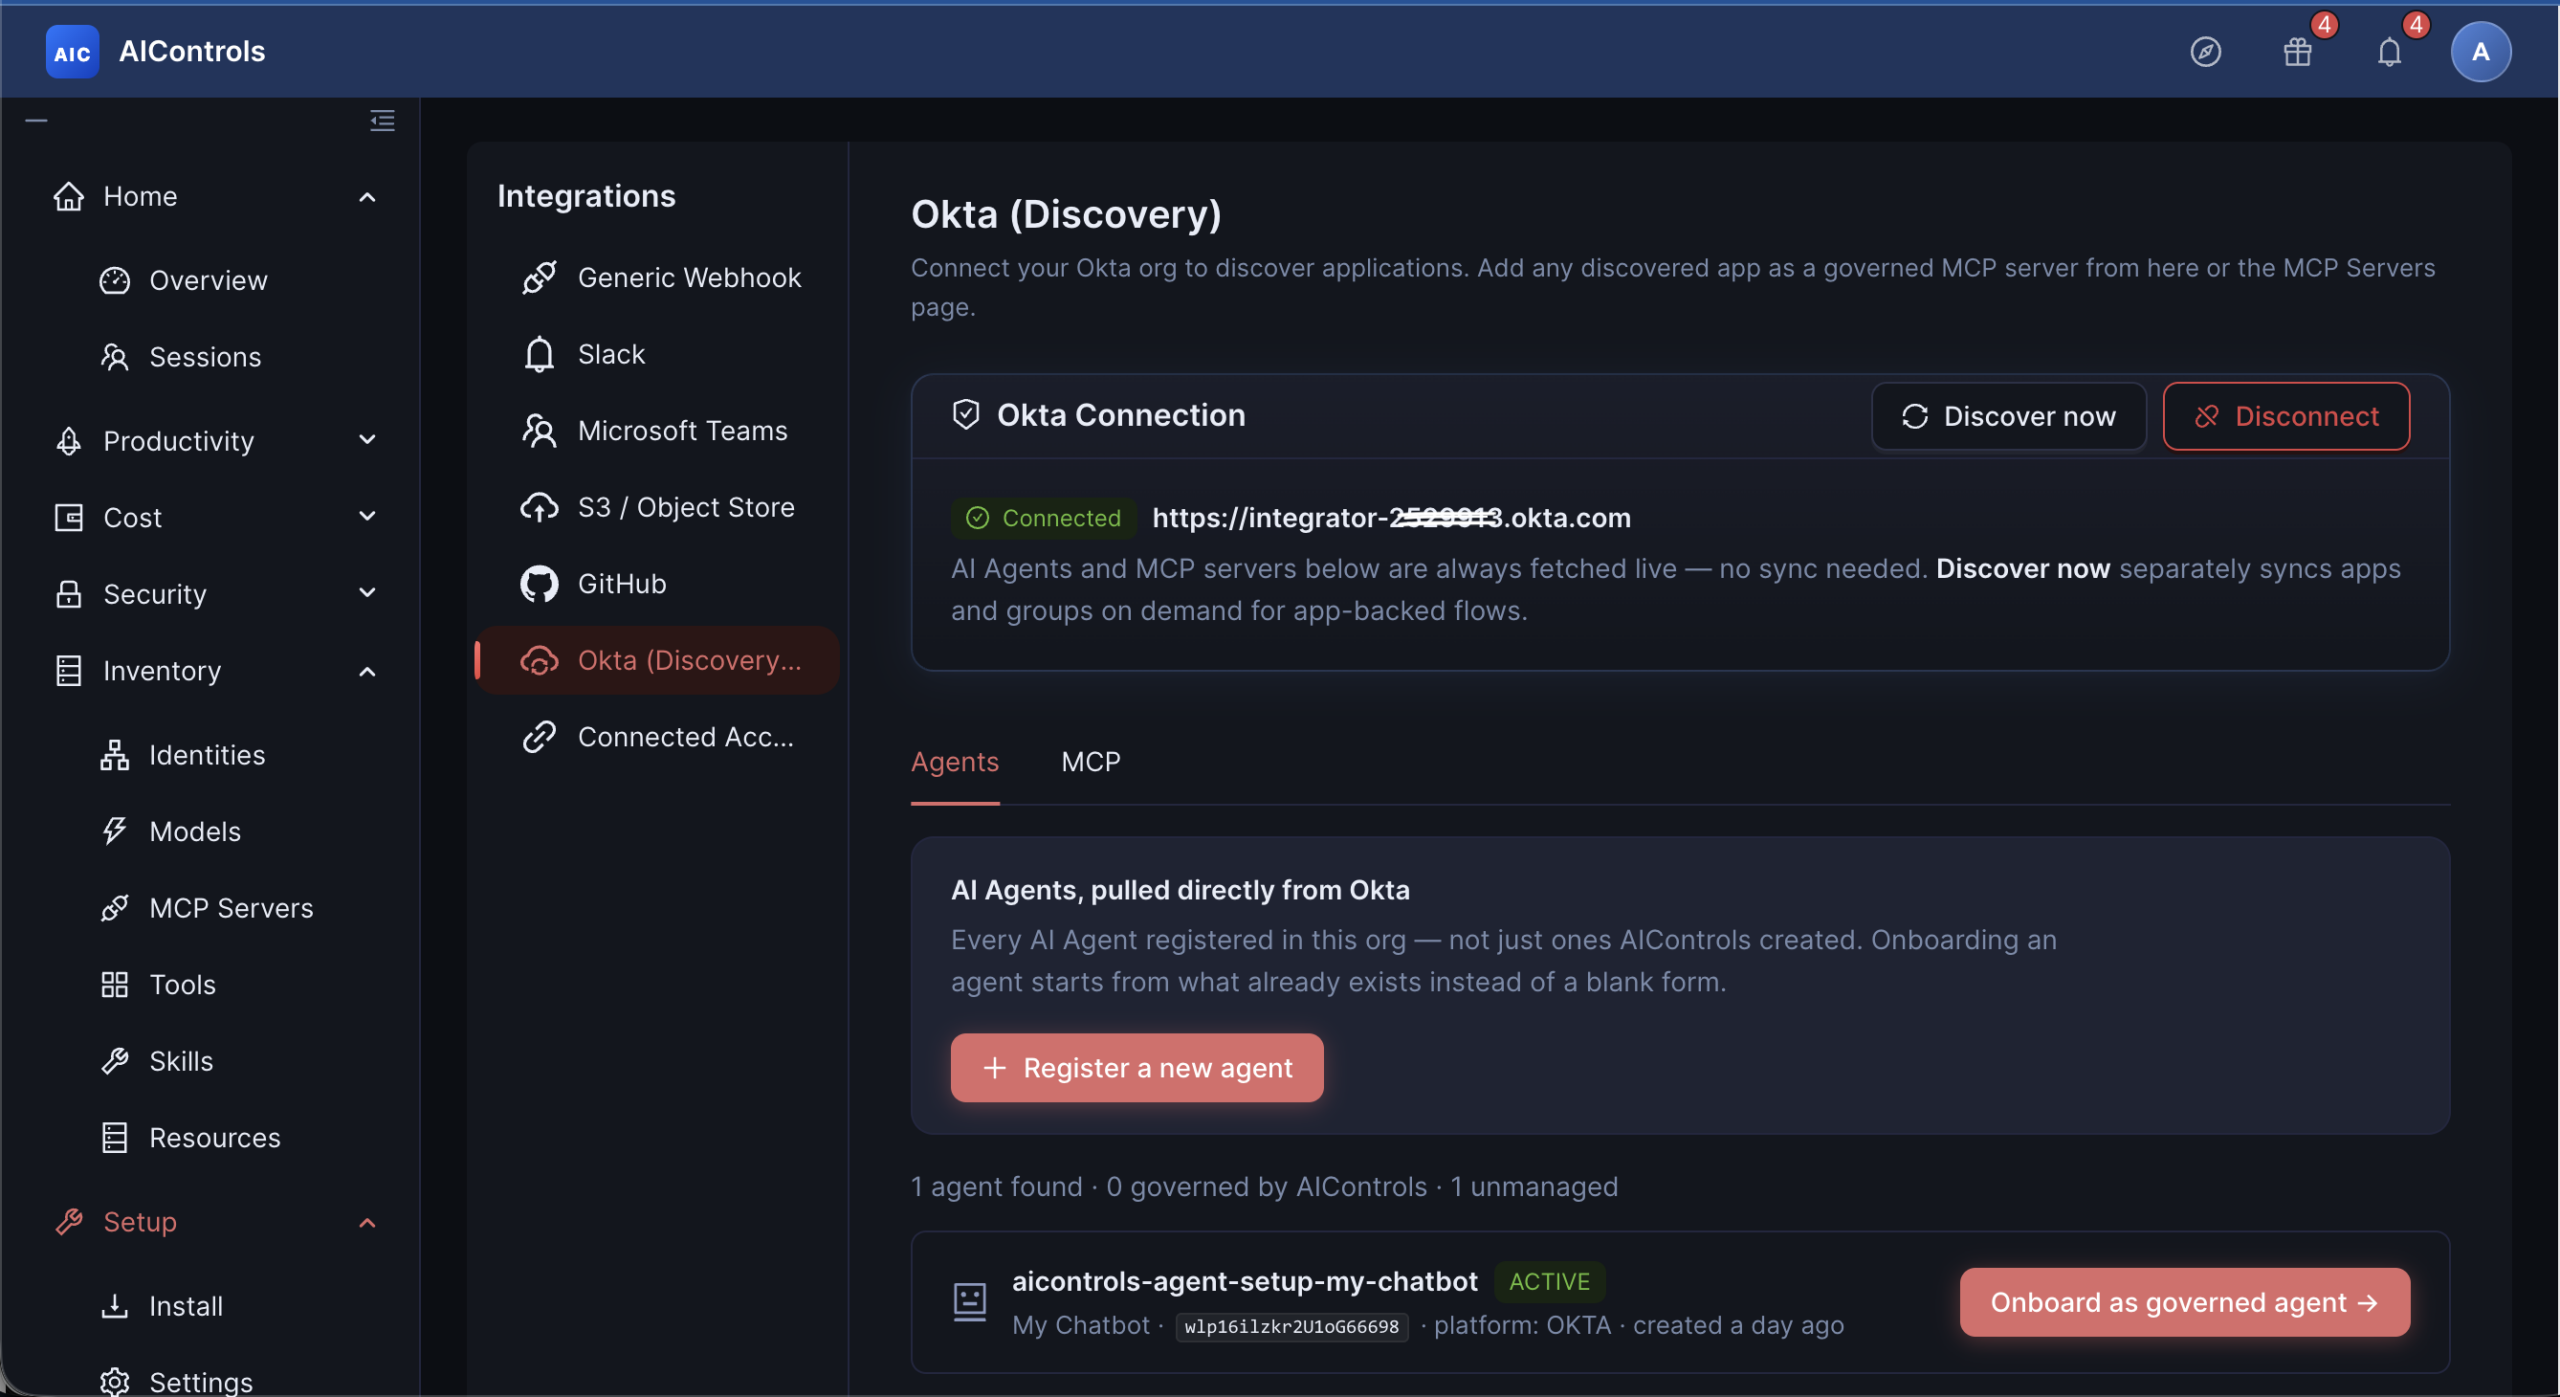Click the Connected Accounts link icon

coord(539,737)
